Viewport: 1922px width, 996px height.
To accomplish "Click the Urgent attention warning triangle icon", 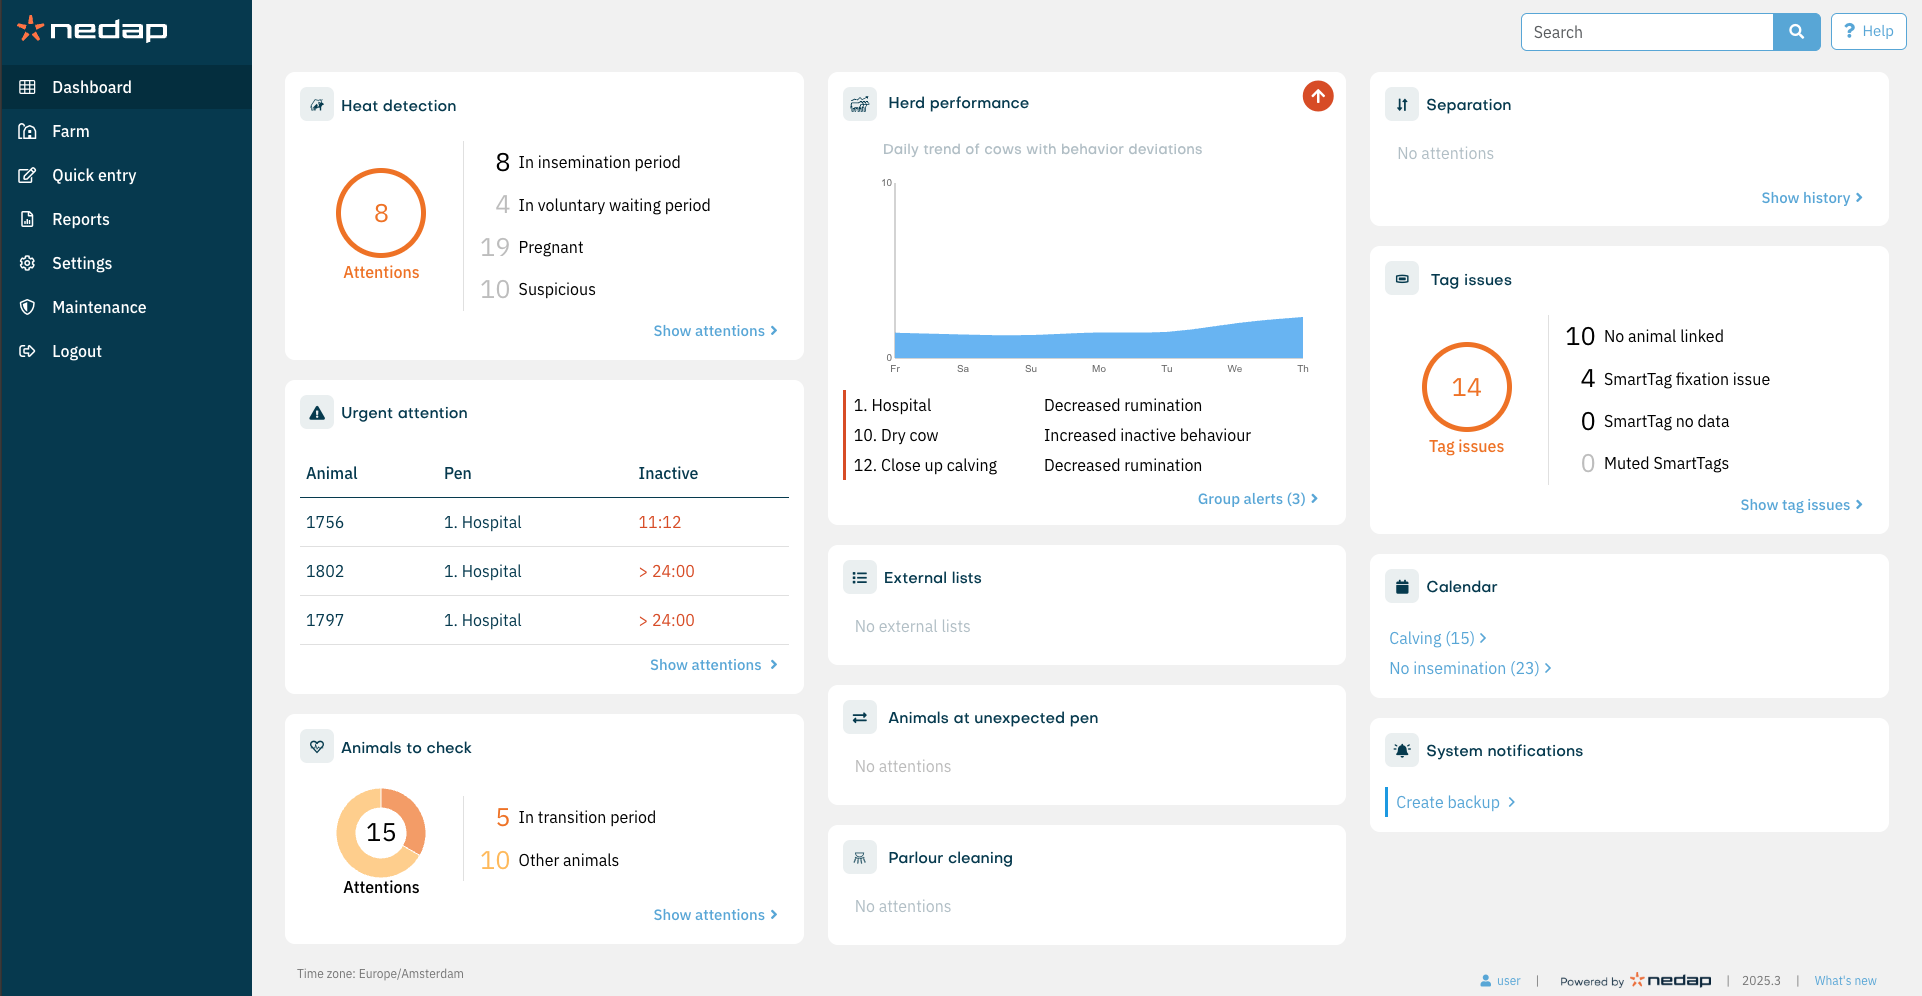I will coord(317,413).
